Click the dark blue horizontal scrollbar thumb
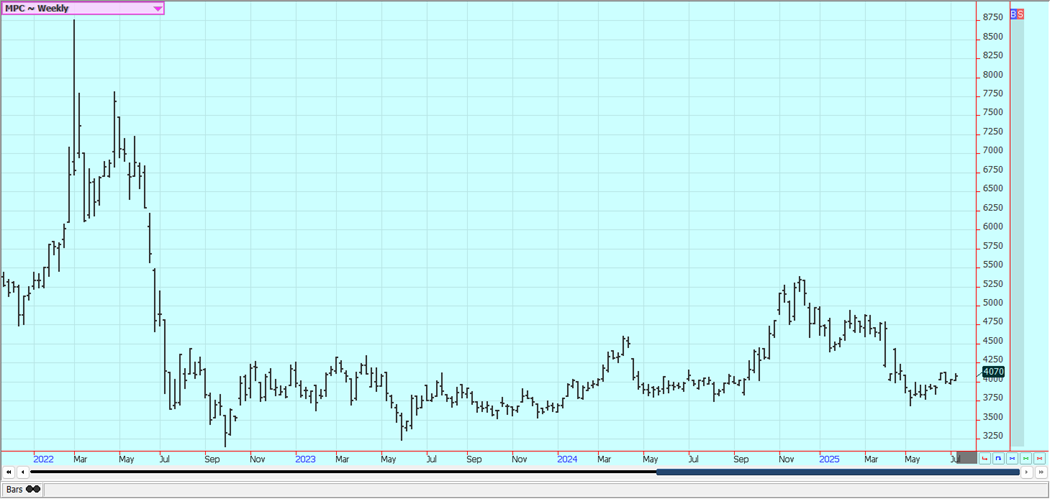The image size is (1050, 499). [x=838, y=472]
